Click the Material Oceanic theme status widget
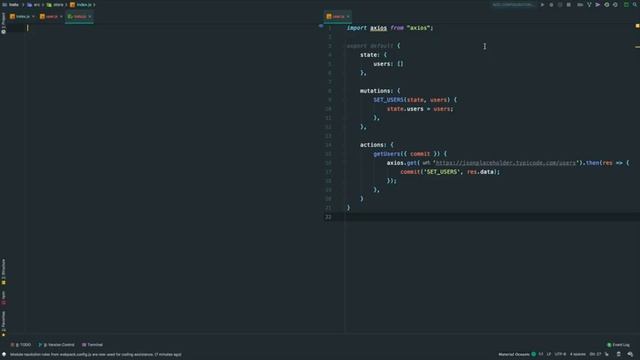This screenshot has width=640, height=360. pyautogui.click(x=514, y=354)
